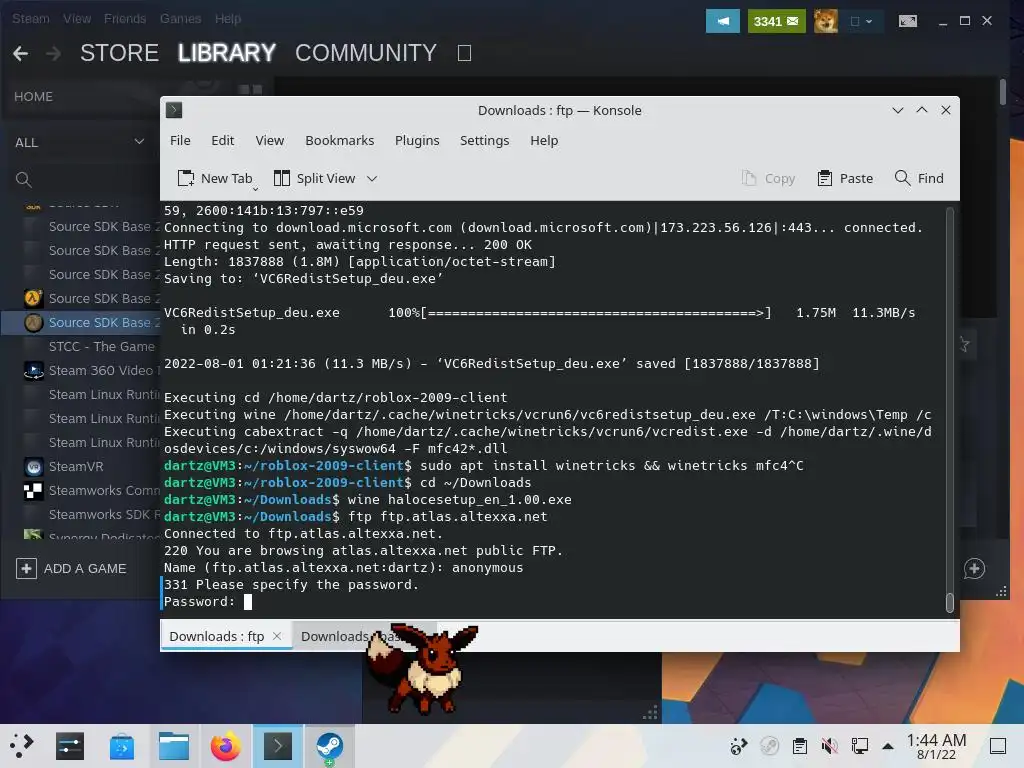
Task: Click the muted volume tray icon
Action: (829, 746)
